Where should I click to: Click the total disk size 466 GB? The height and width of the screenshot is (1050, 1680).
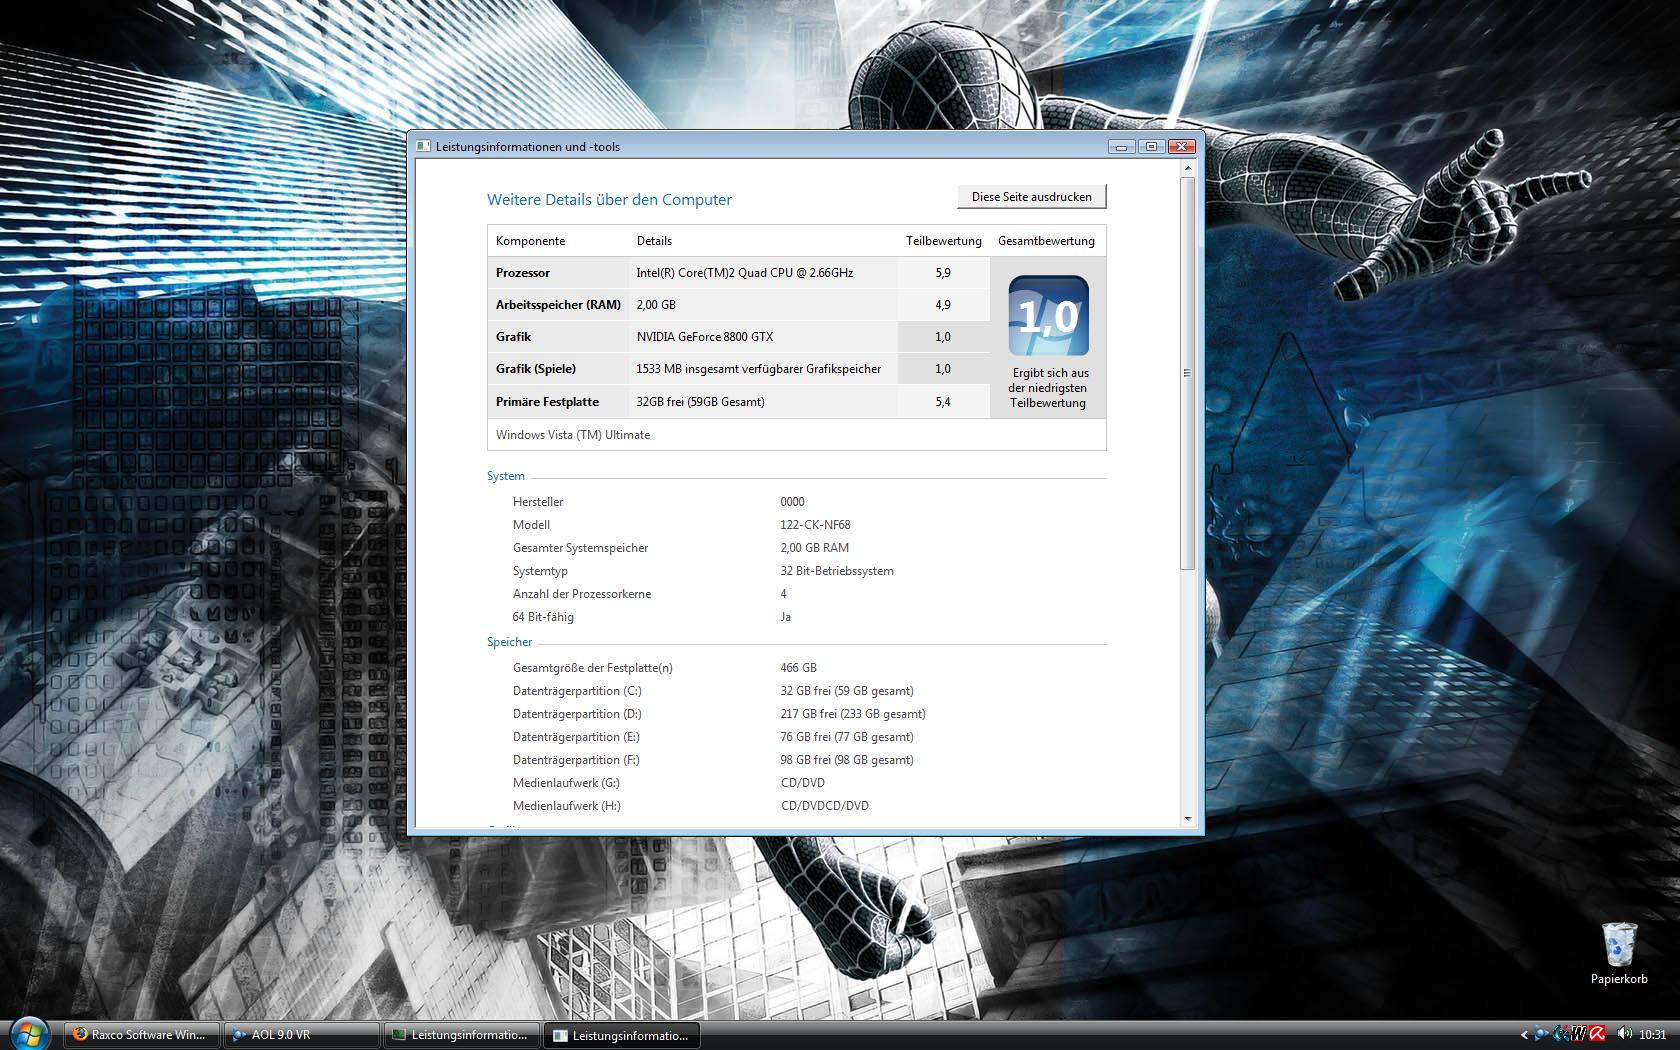799,668
